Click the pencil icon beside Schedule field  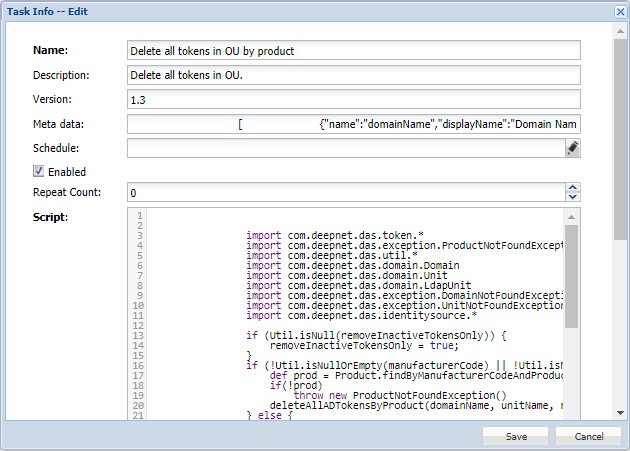(x=572, y=148)
